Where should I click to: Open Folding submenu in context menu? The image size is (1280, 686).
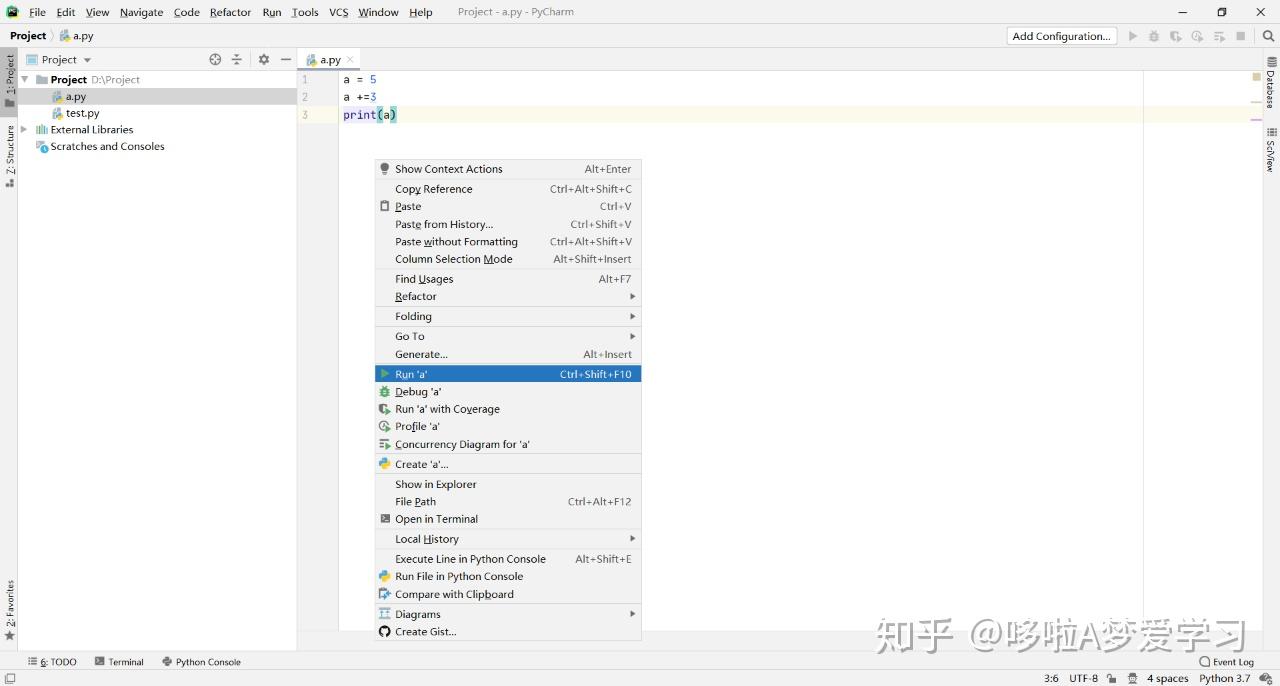point(508,316)
